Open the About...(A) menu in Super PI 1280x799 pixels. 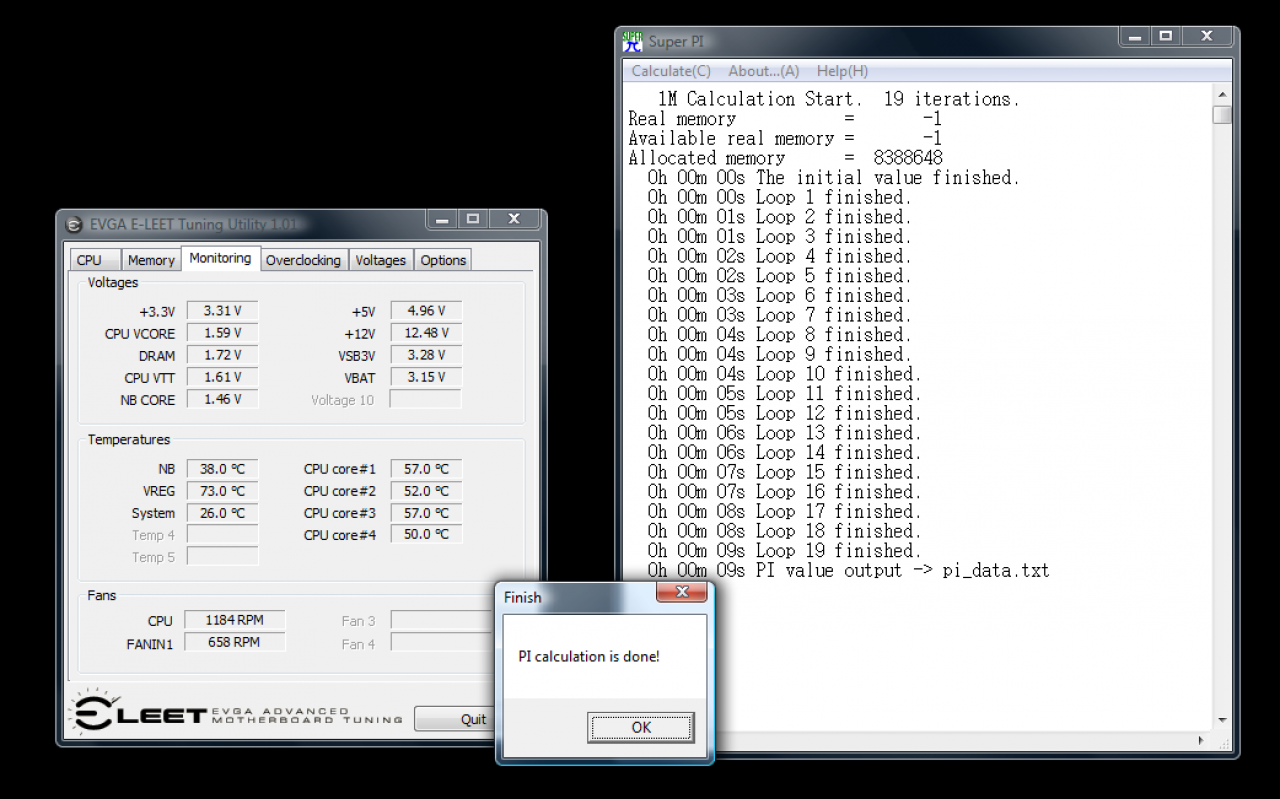click(764, 71)
